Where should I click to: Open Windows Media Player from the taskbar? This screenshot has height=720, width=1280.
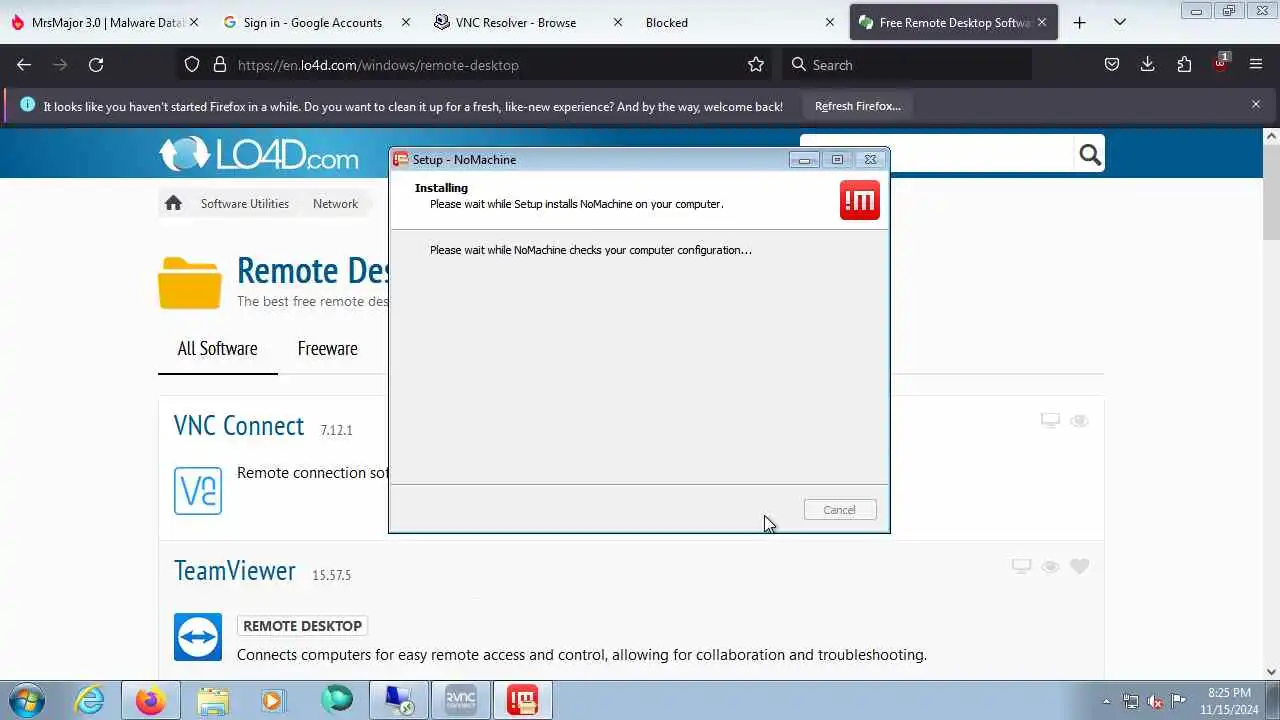coord(274,700)
